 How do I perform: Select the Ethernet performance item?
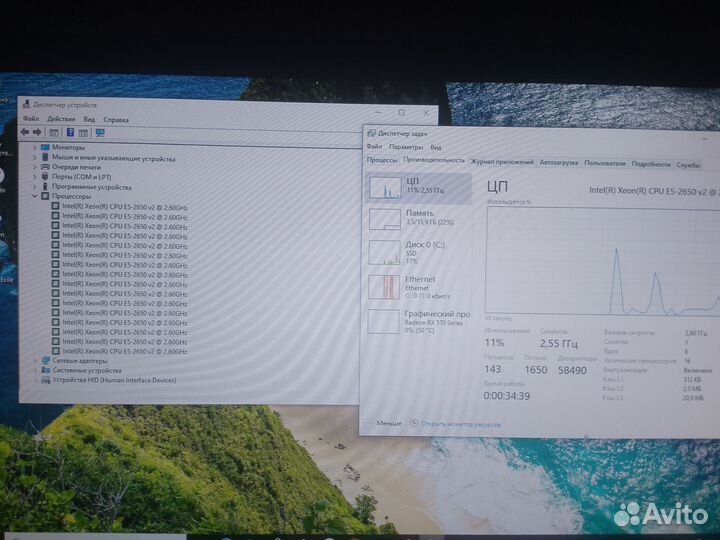(384, 285)
